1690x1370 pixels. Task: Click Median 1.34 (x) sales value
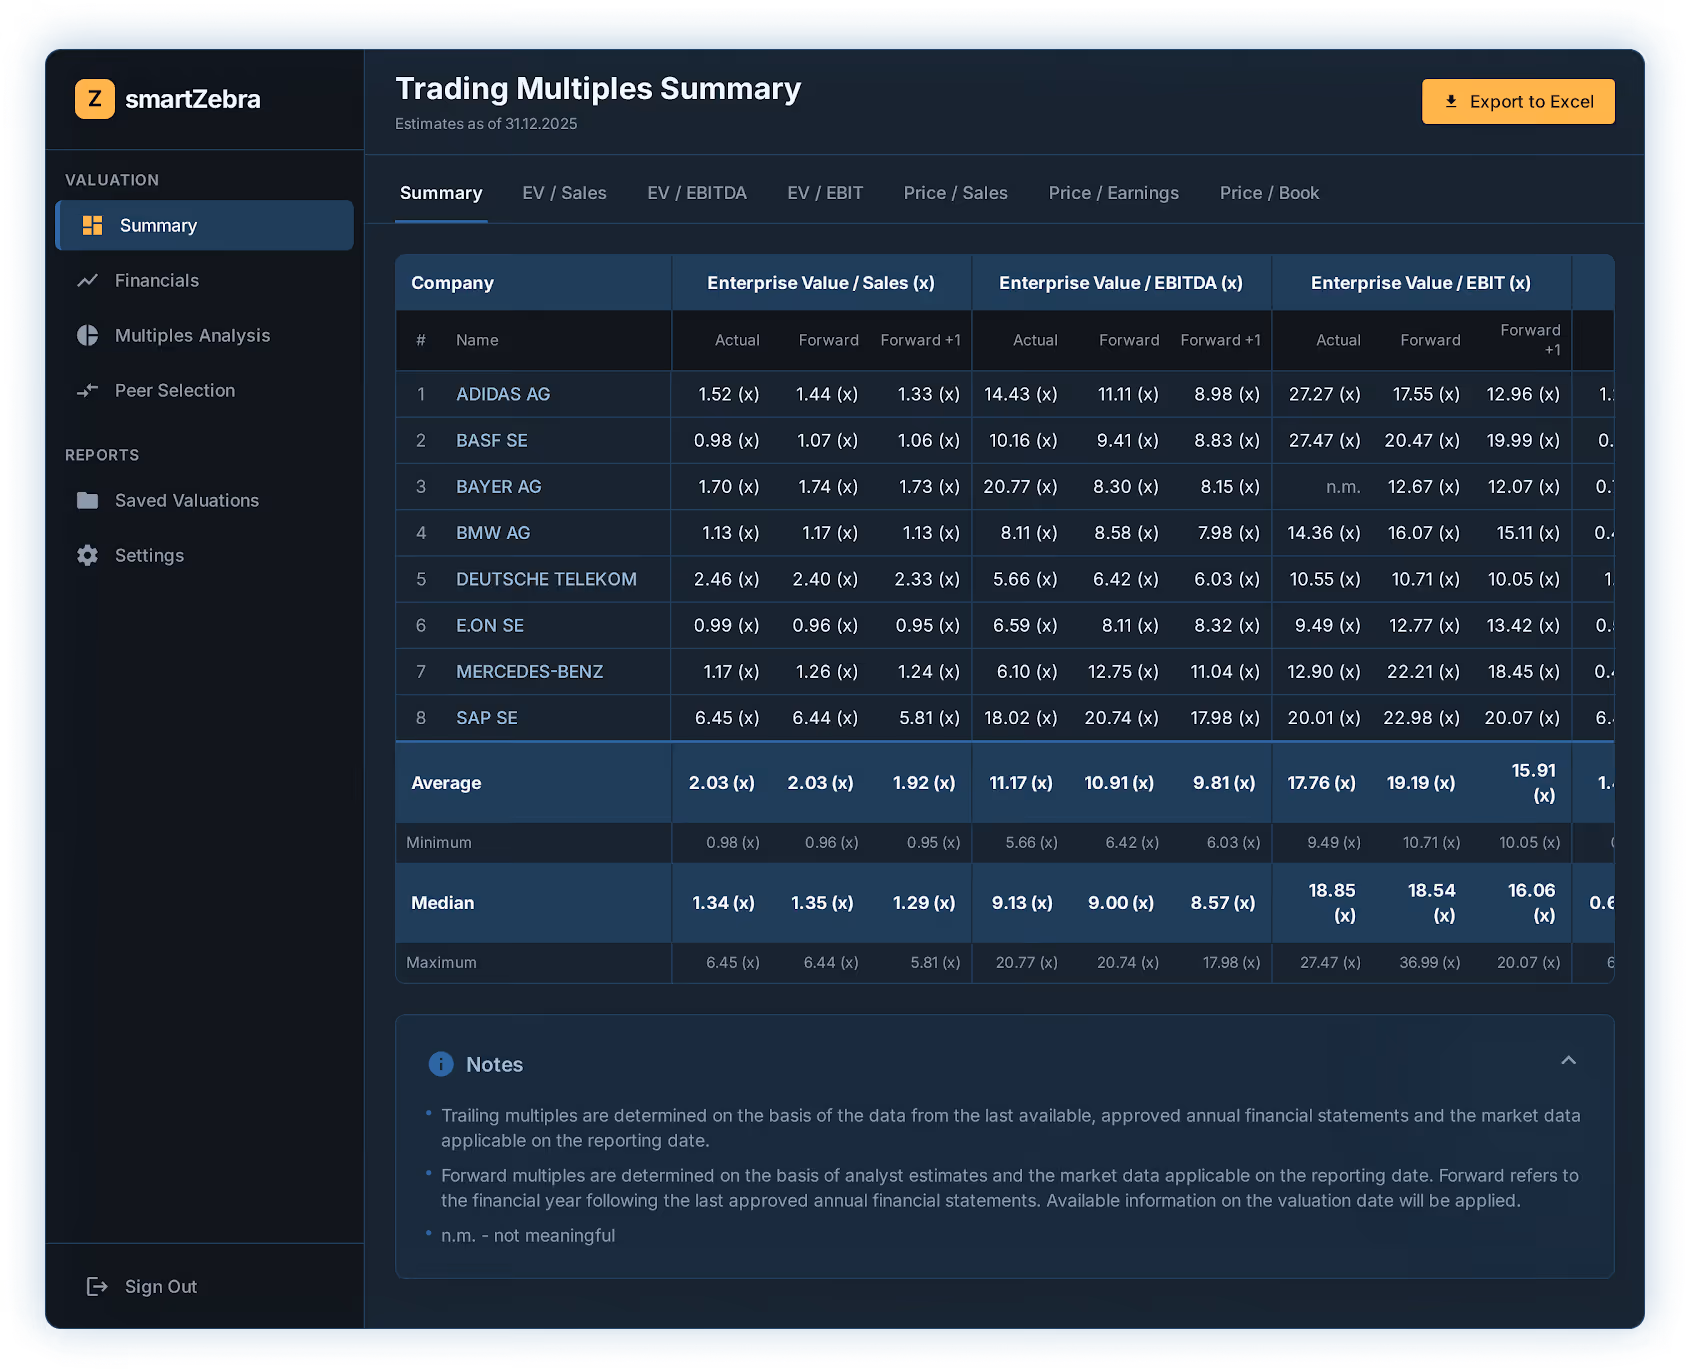723,903
